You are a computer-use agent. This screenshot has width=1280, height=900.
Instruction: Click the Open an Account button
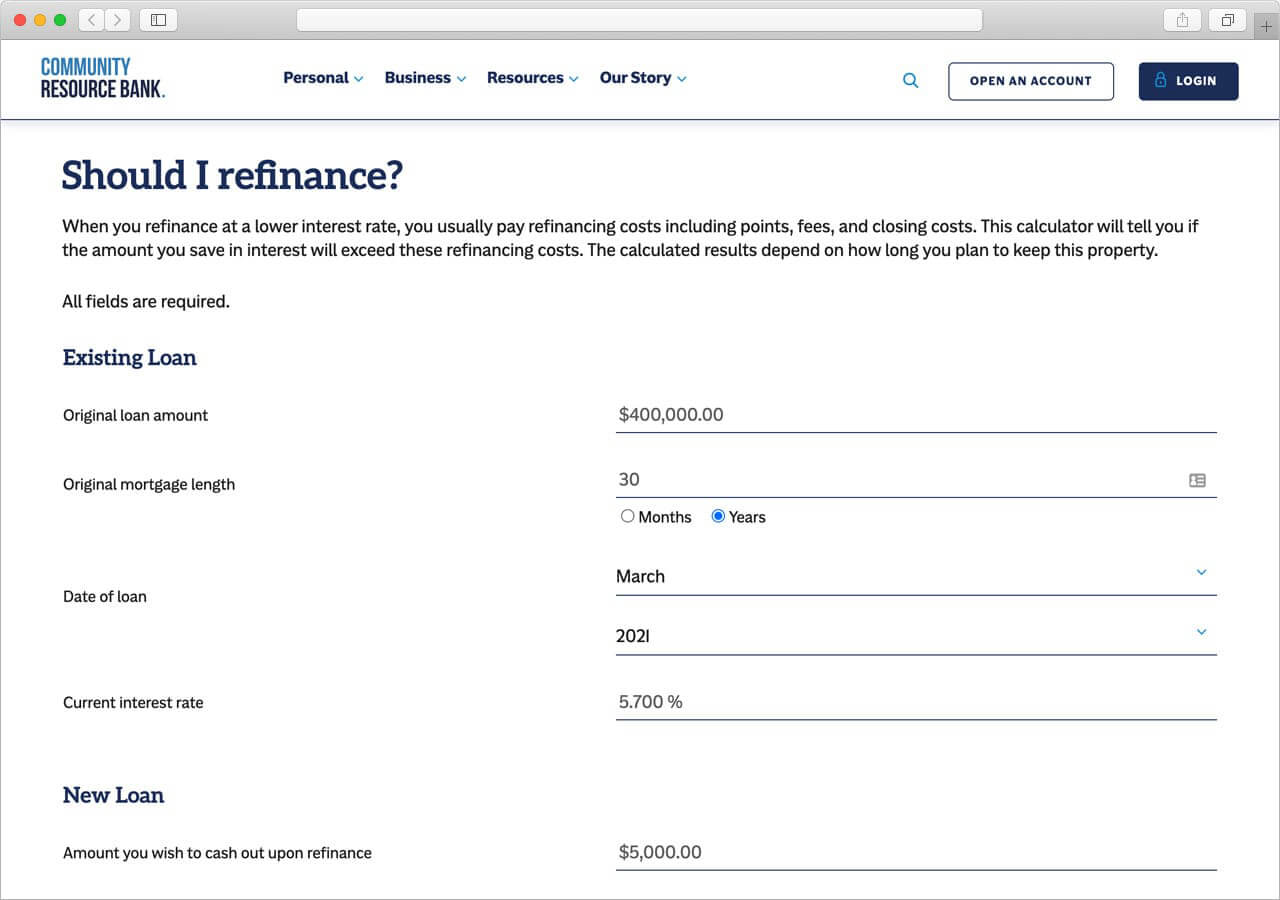[1030, 81]
